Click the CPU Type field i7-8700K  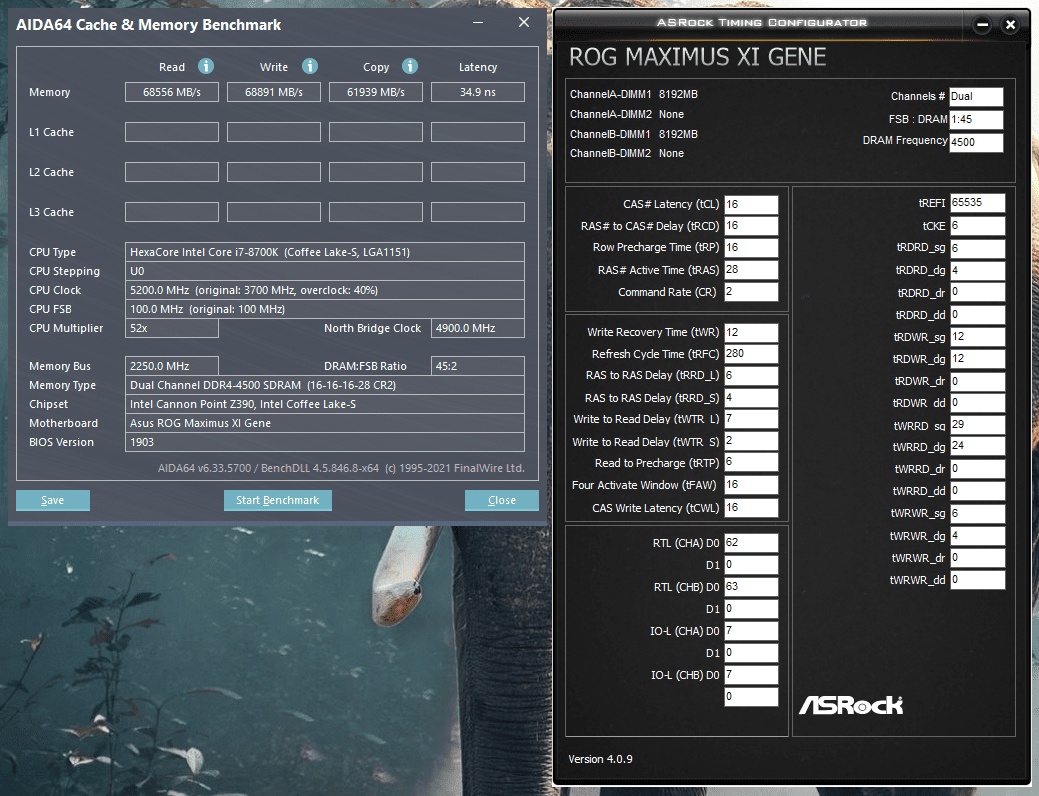point(325,252)
